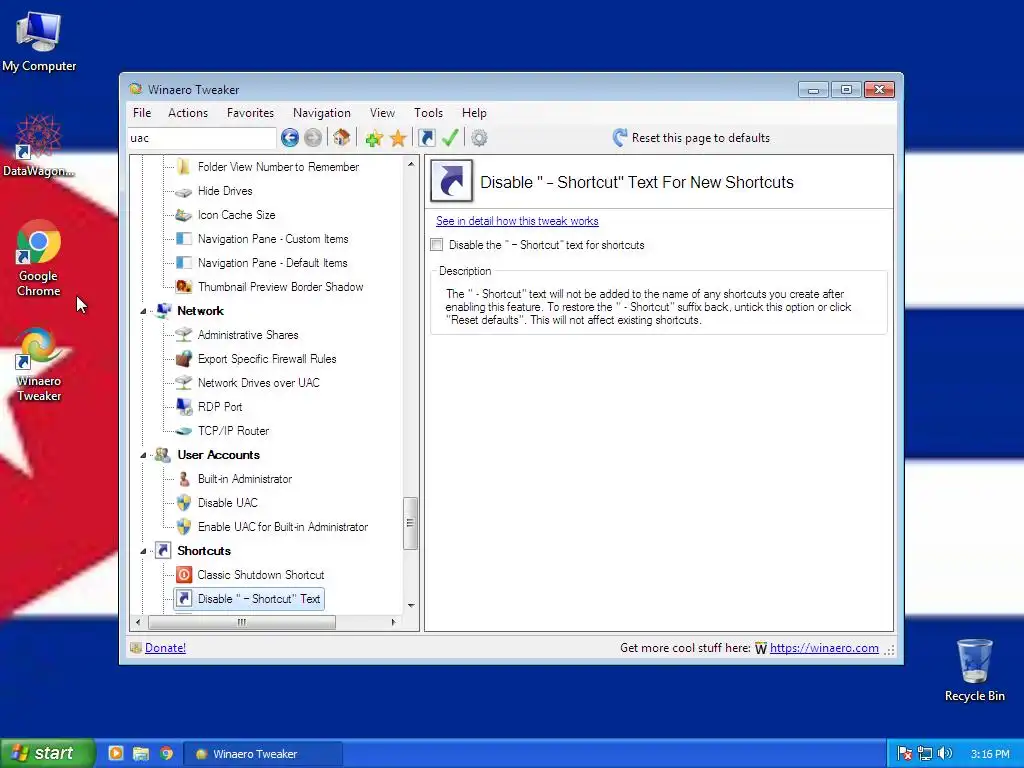Open the View menu

click(382, 113)
